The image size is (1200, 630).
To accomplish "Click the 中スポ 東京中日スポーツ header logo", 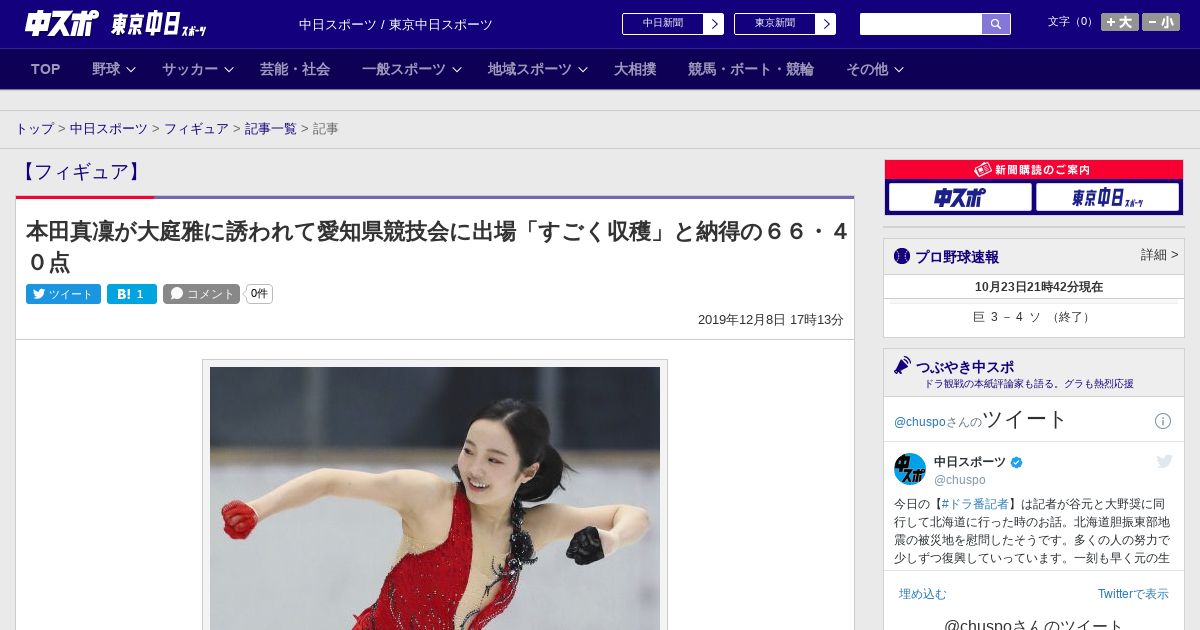I will click(x=116, y=24).
